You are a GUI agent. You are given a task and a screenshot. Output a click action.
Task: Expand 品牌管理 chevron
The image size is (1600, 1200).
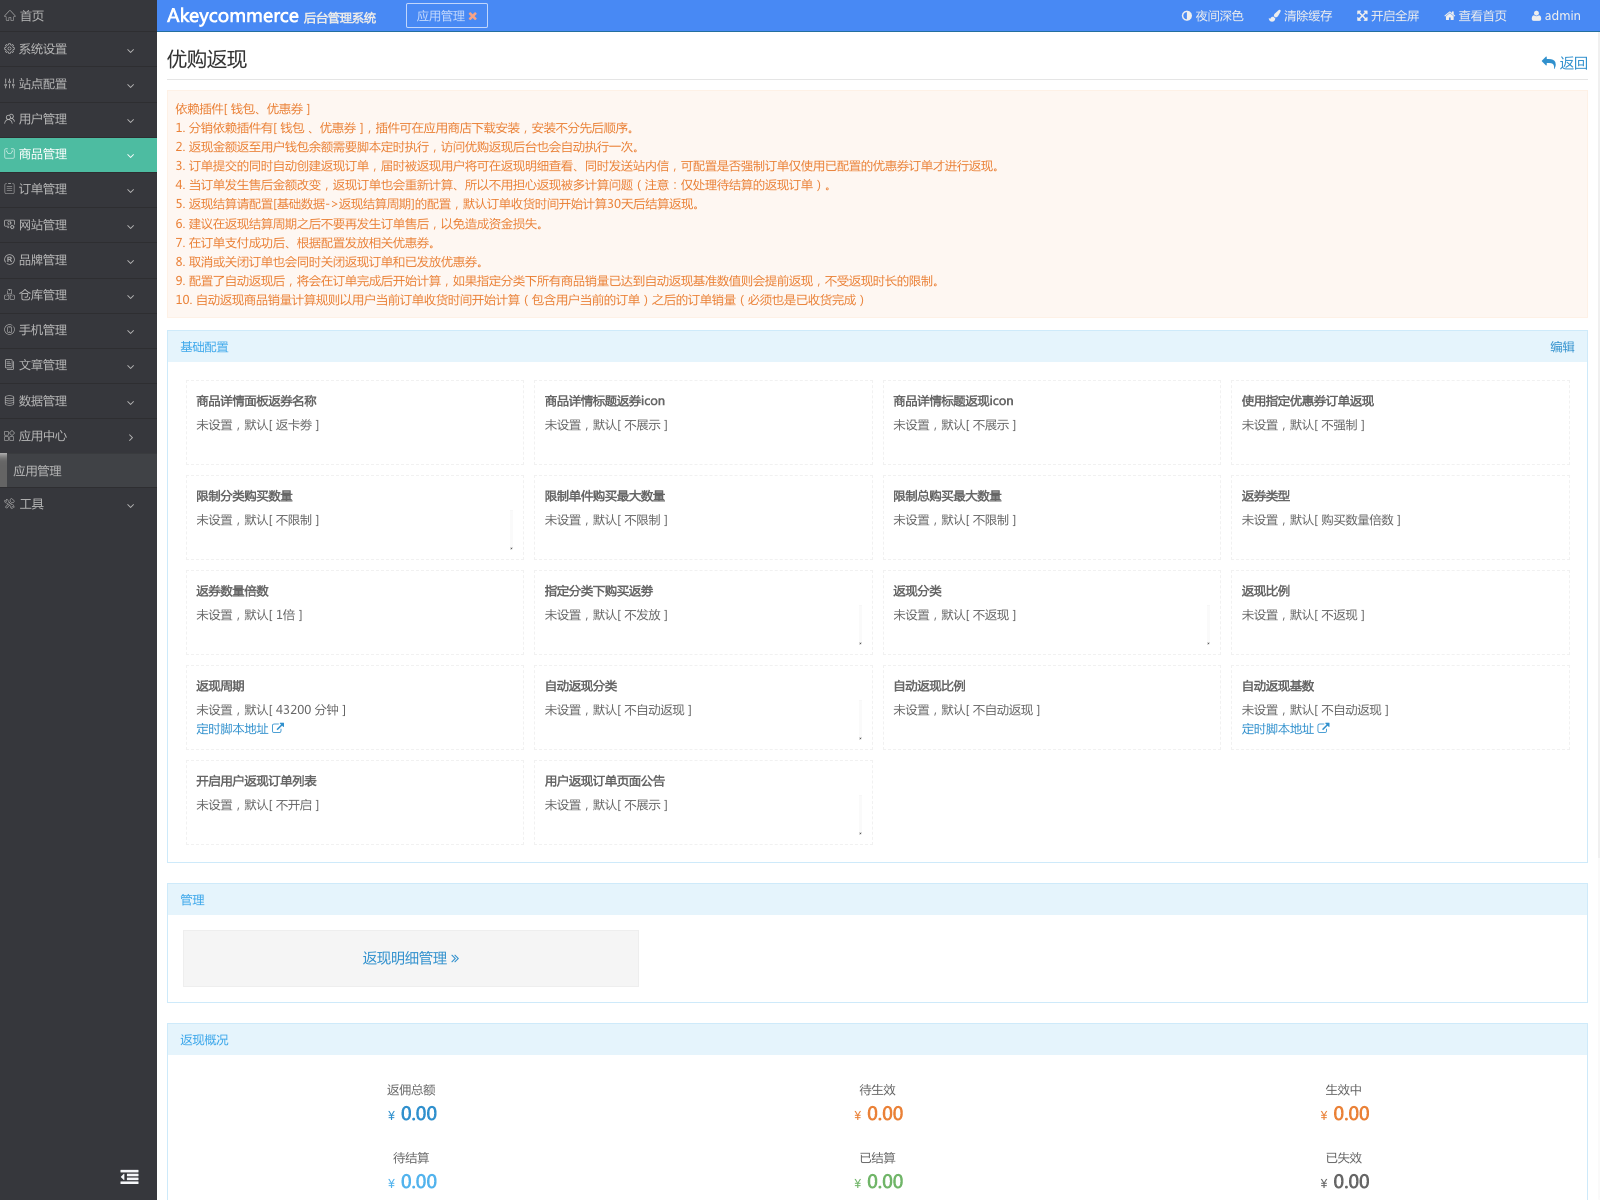click(130, 261)
